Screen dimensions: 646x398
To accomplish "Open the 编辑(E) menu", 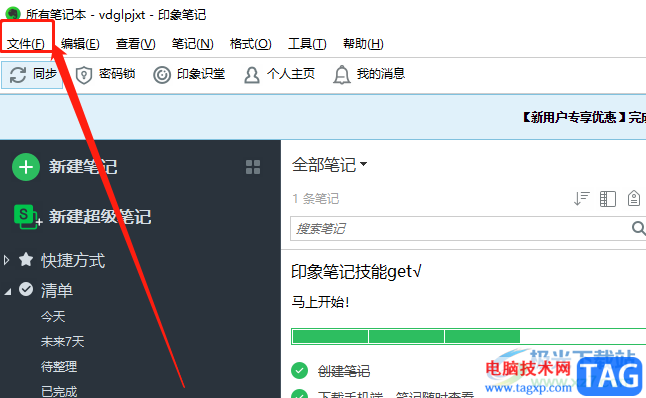I will pyautogui.click(x=80, y=44).
